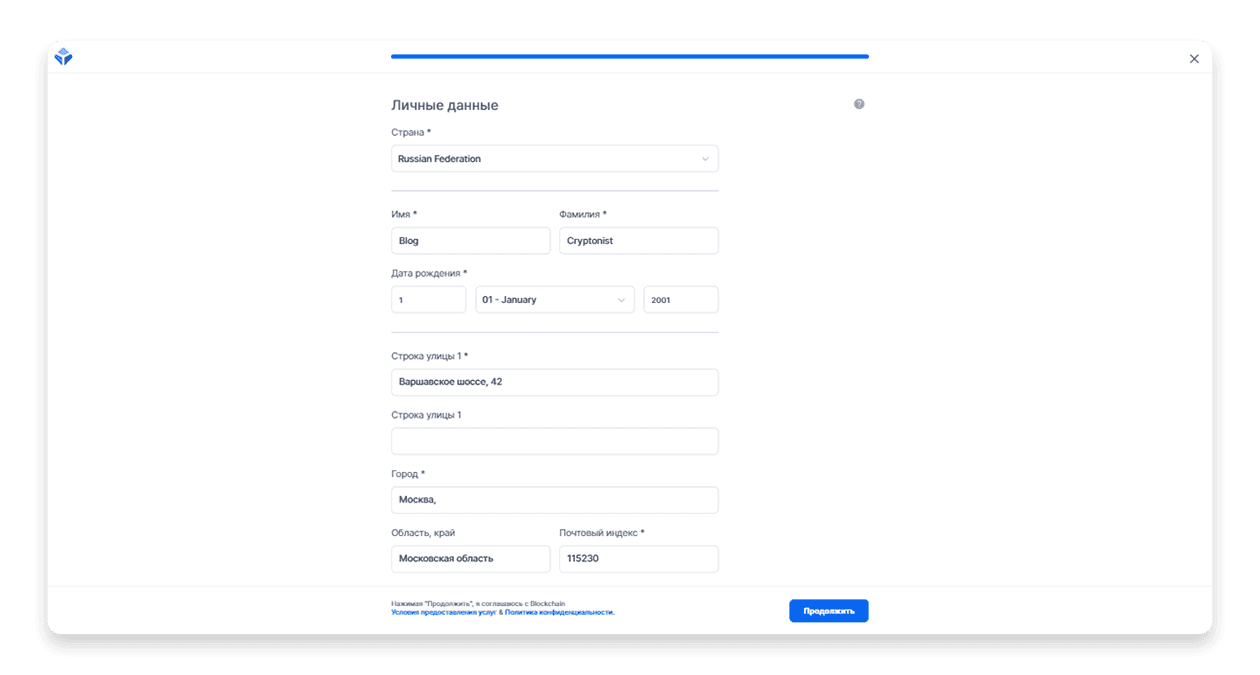Open the birth month dropdown 01 - January
The width and height of the screenshot is (1260, 675).
click(554, 300)
